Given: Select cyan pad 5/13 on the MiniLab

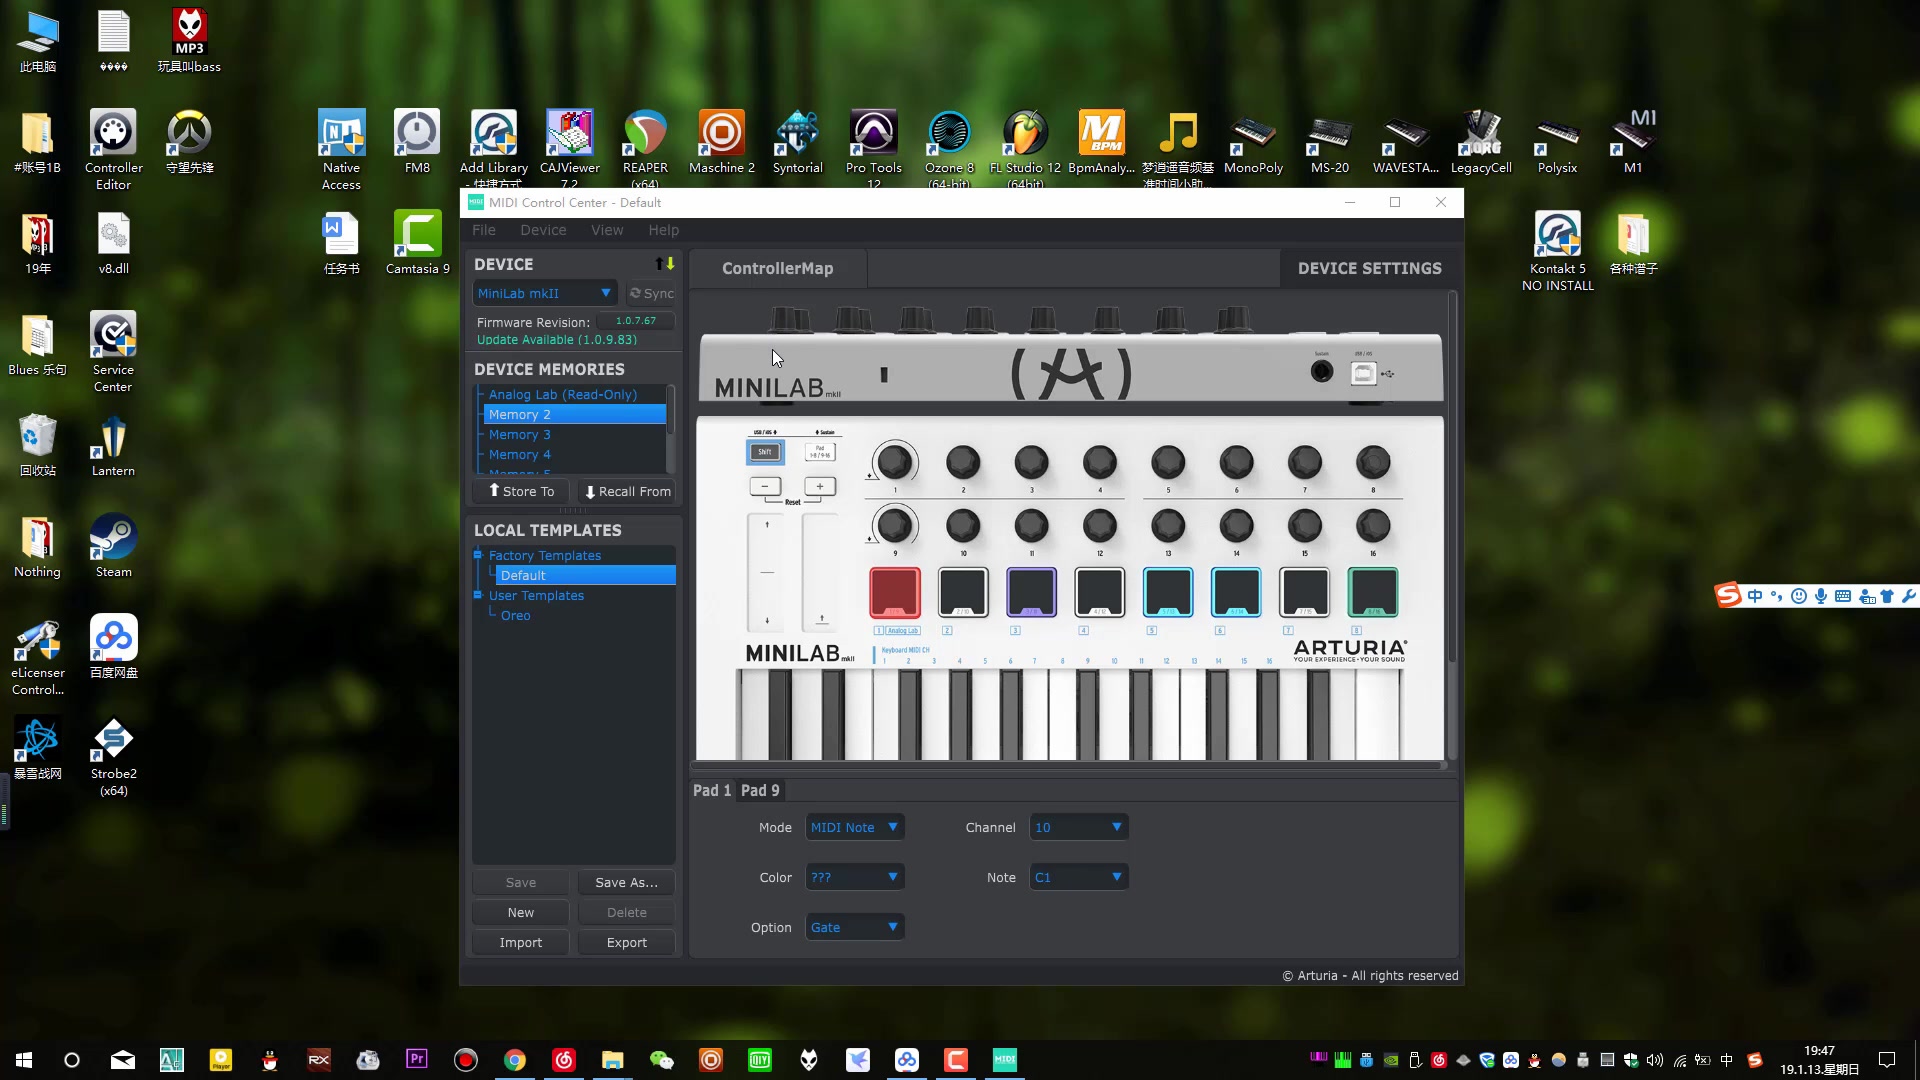Looking at the screenshot, I should [x=1167, y=592].
